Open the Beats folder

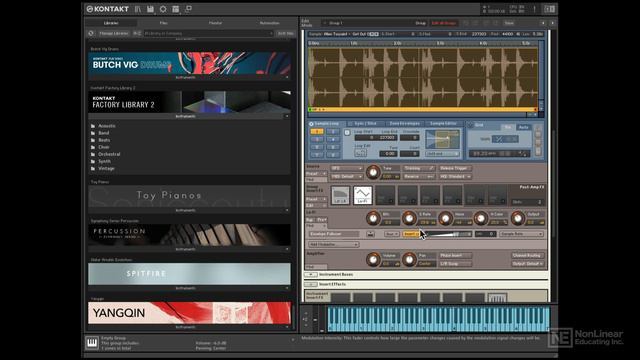tap(104, 140)
